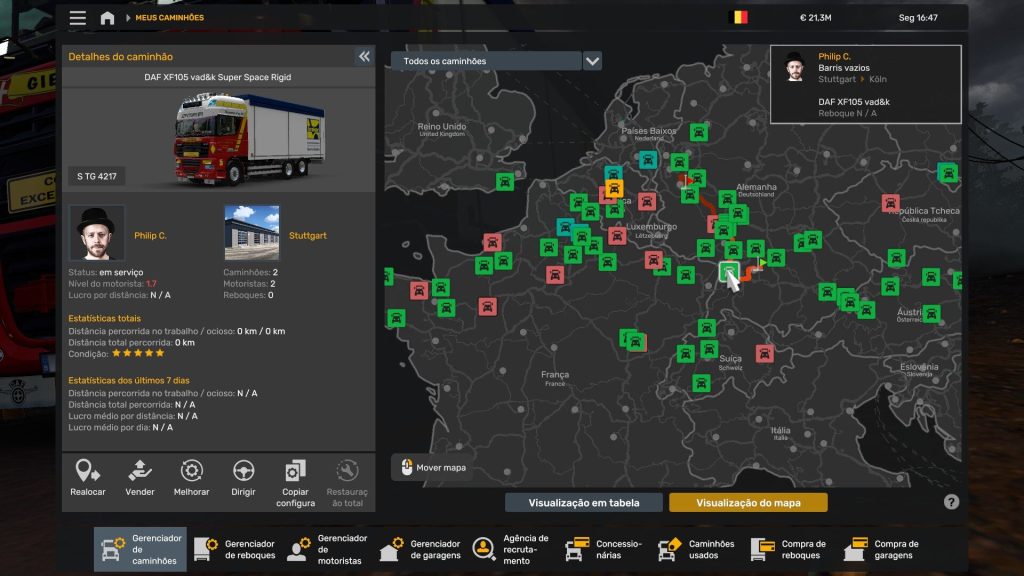Screen dimensions: 1024x576
Task: Click the license plate S TG 4217
Action: coord(97,176)
